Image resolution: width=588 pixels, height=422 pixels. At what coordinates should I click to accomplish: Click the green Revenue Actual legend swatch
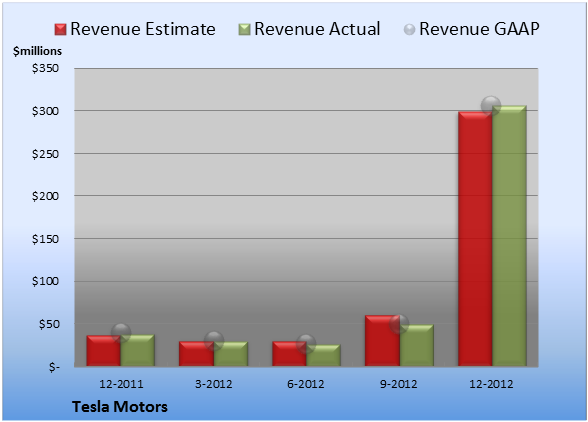[244, 29]
